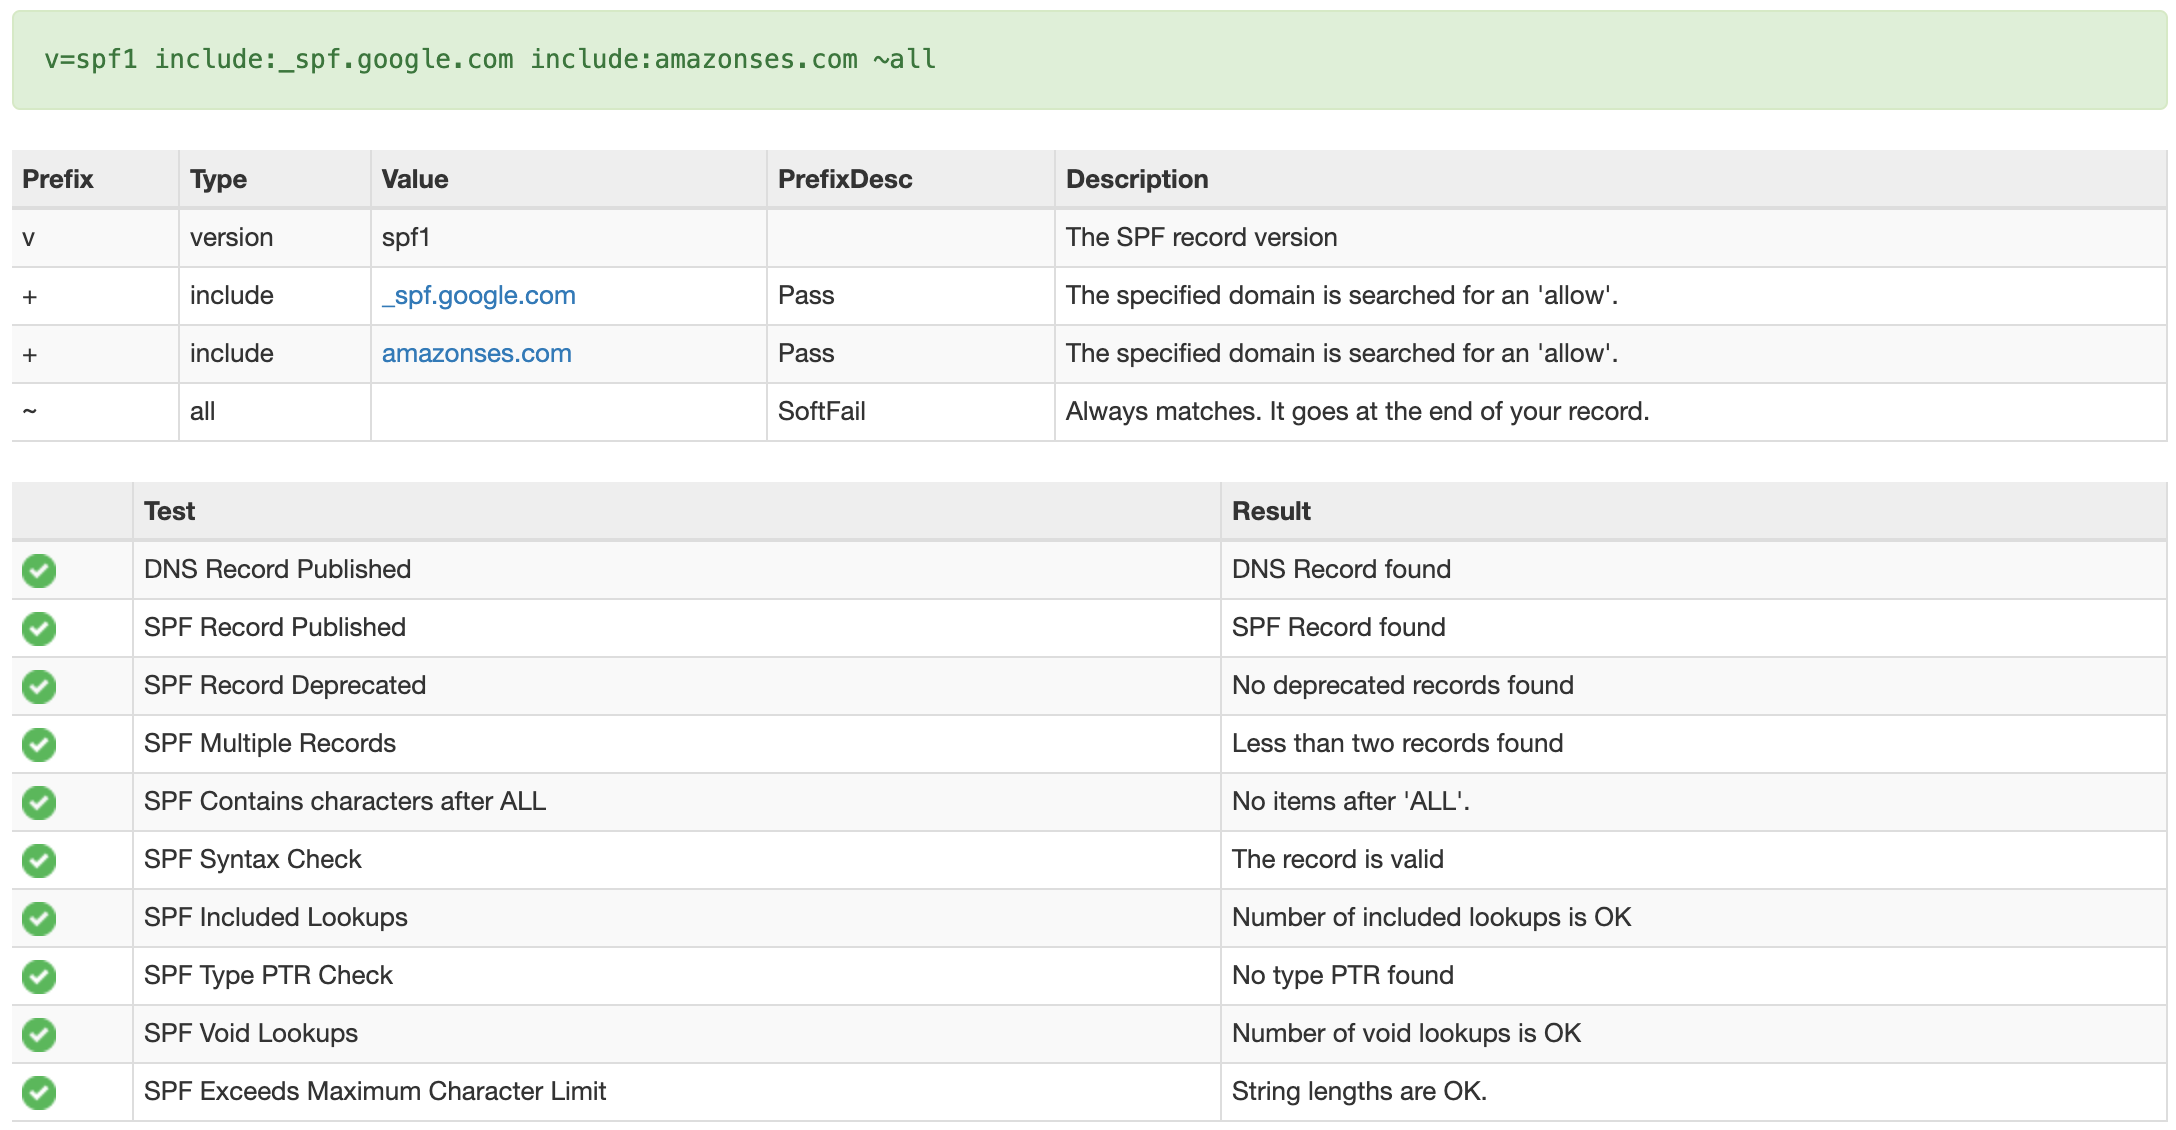
Task: Click the 'SPF Record Published' test name
Action: [275, 627]
